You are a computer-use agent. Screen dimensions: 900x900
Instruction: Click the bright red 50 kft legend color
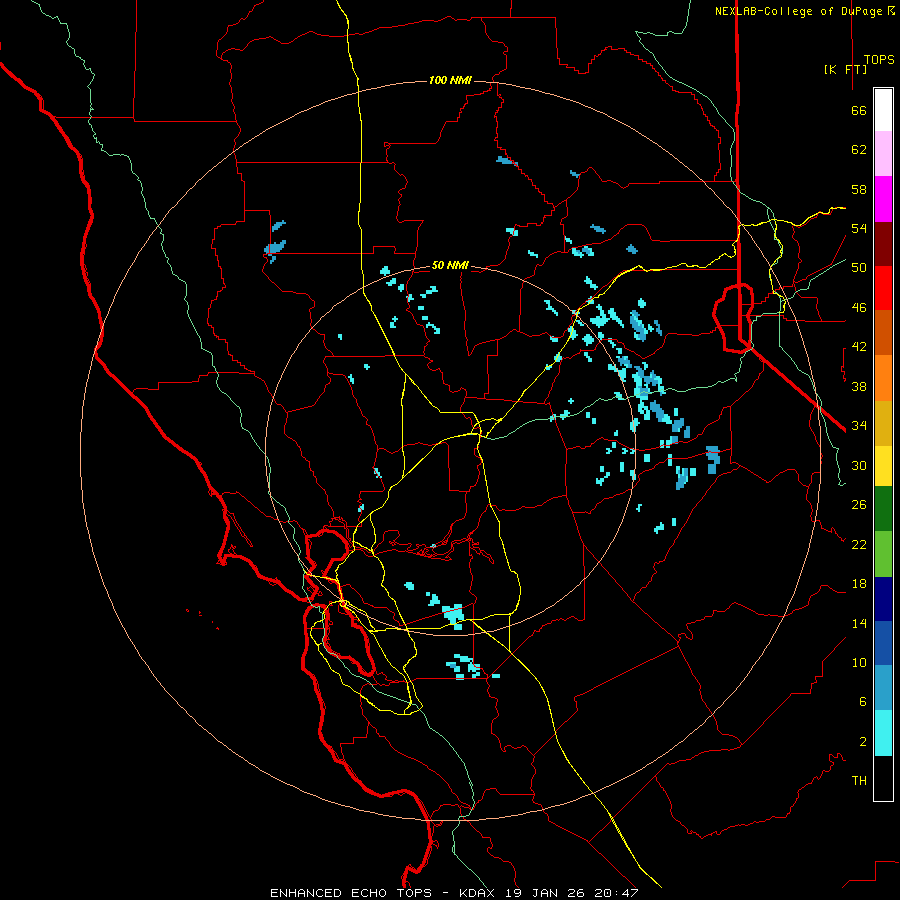[x=883, y=288]
